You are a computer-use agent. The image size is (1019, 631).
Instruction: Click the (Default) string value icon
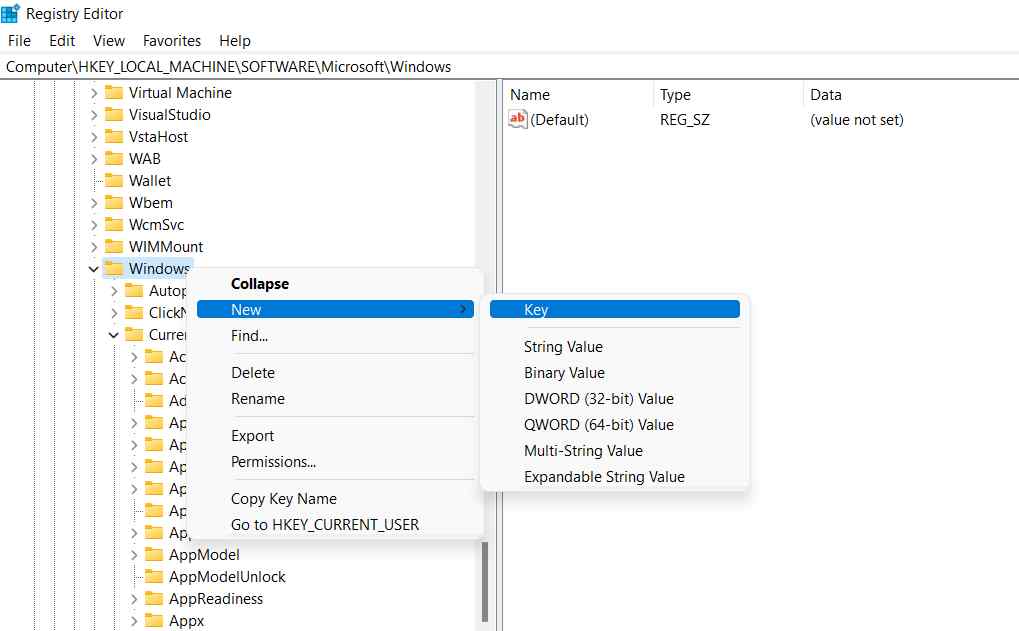pyautogui.click(x=517, y=119)
